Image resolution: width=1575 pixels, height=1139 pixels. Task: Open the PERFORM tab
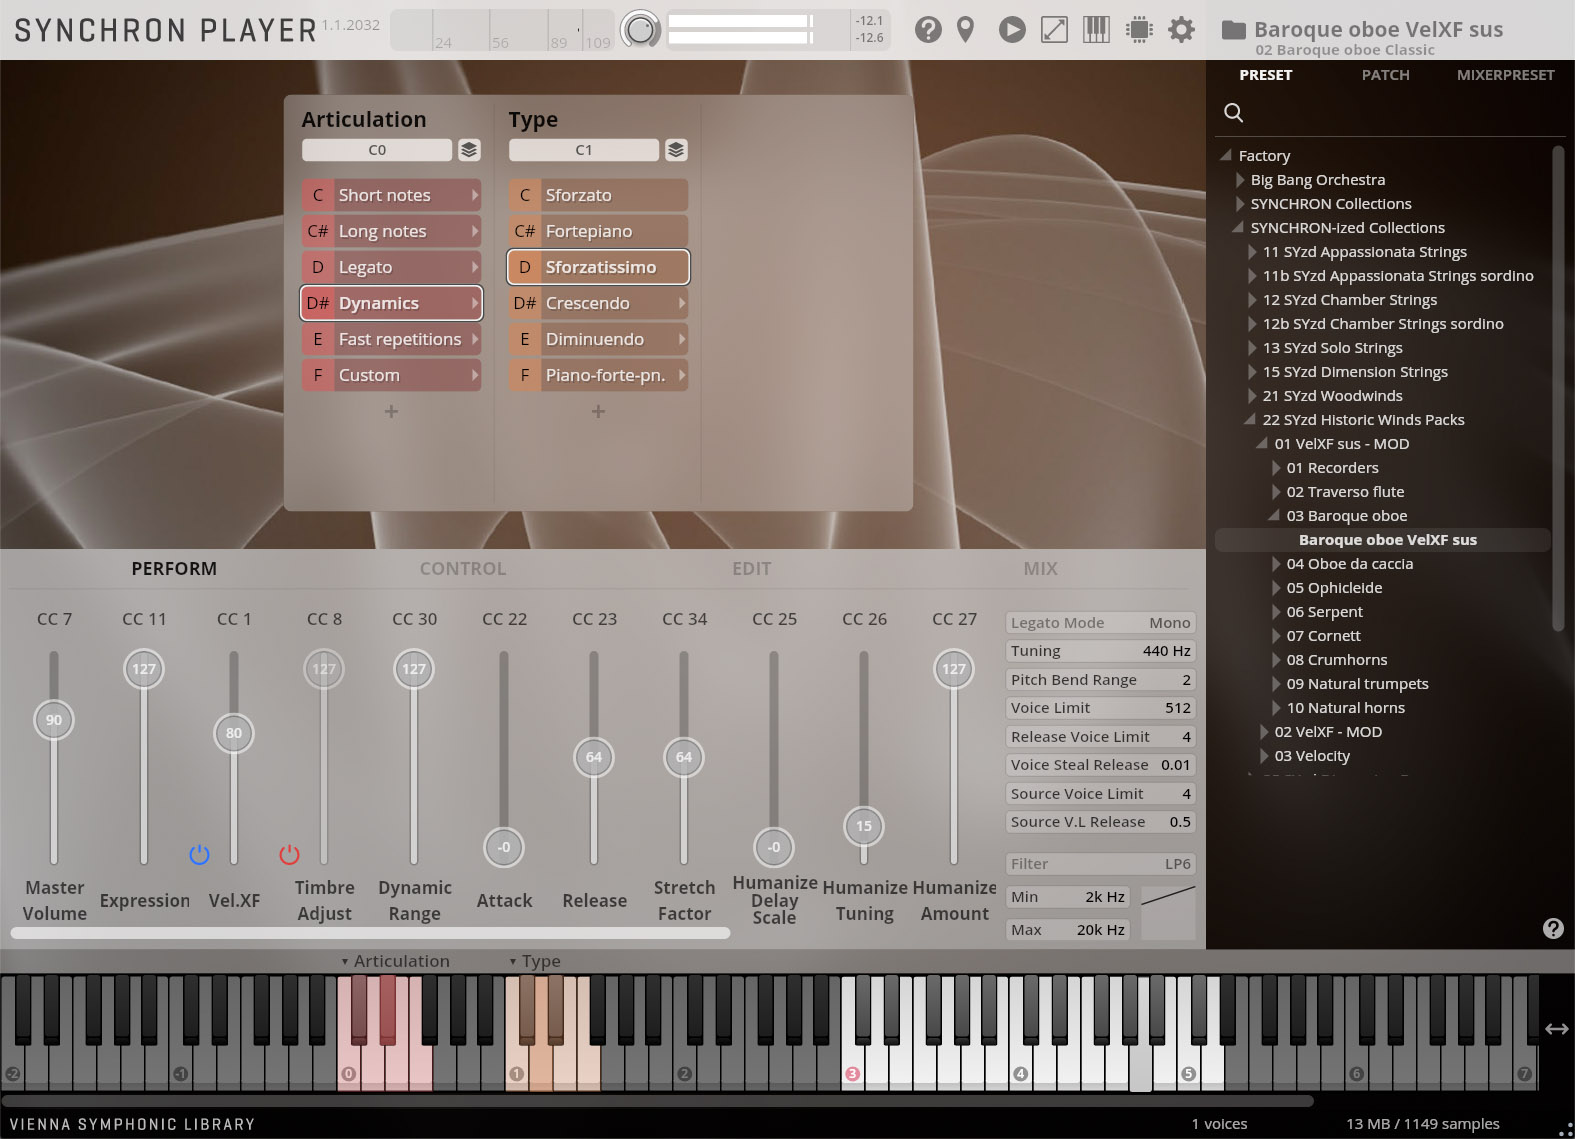pyautogui.click(x=174, y=569)
